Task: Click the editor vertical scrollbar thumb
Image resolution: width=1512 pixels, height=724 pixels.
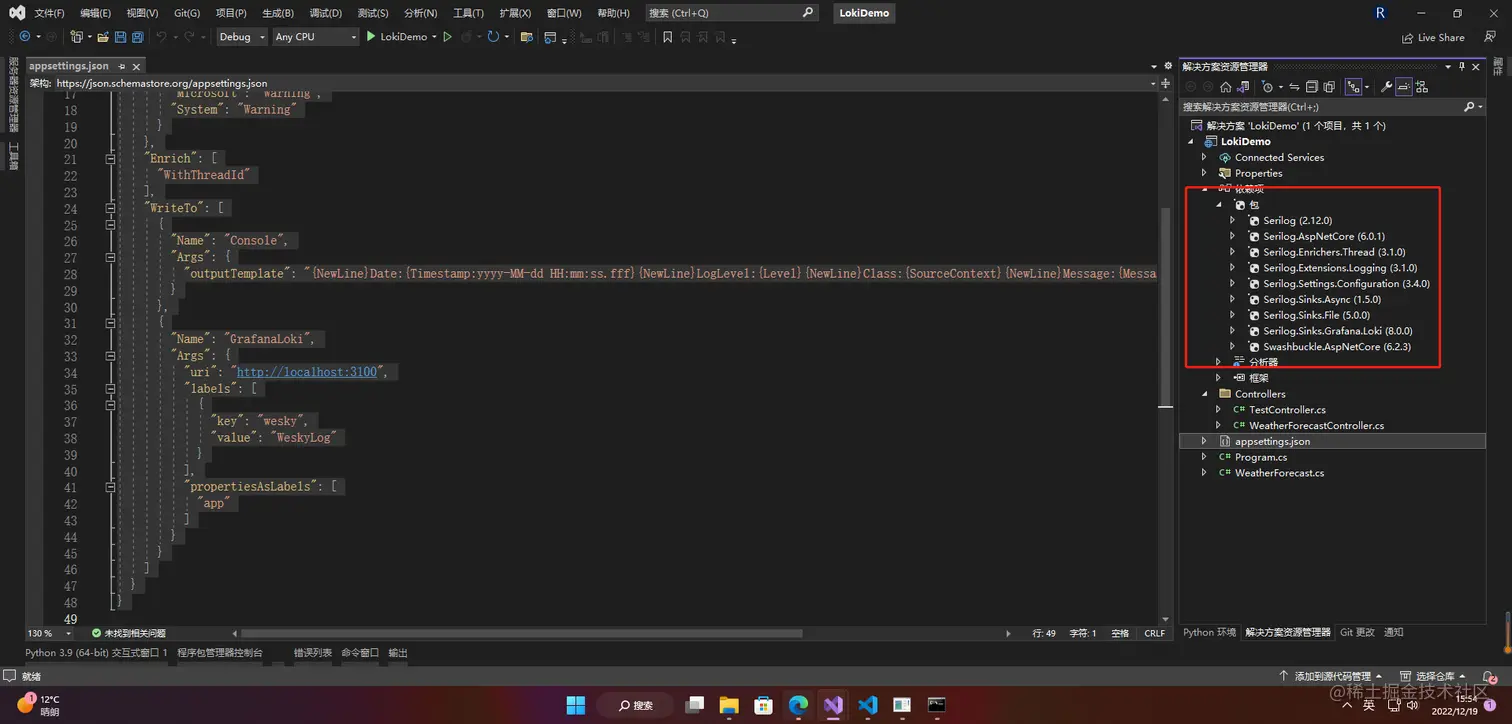Action: pos(1164,305)
